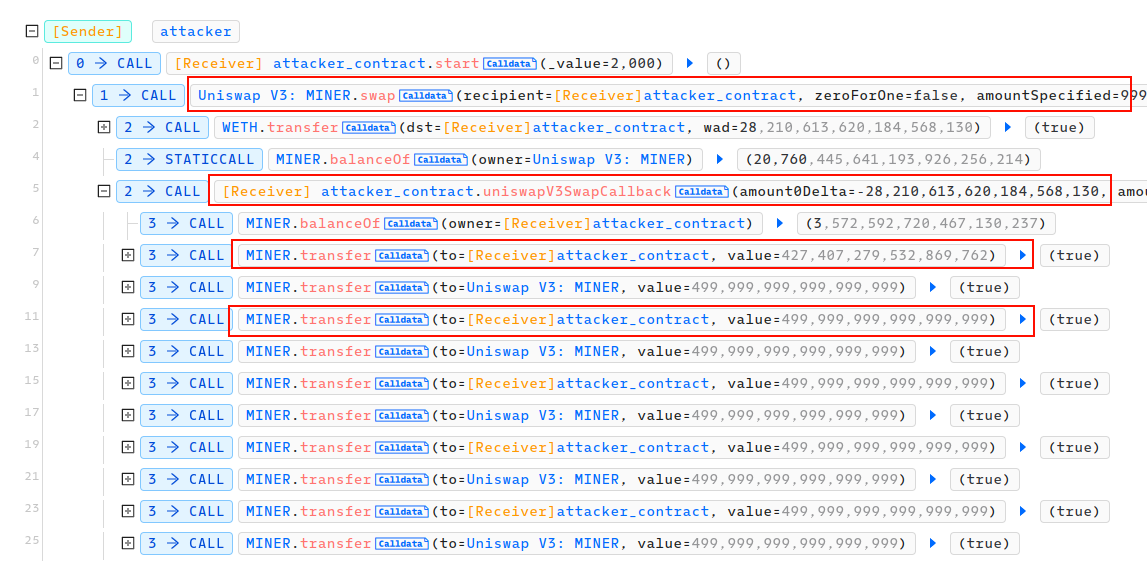
Task: Click blue triangle on trace line 9
Action: pos(933,287)
